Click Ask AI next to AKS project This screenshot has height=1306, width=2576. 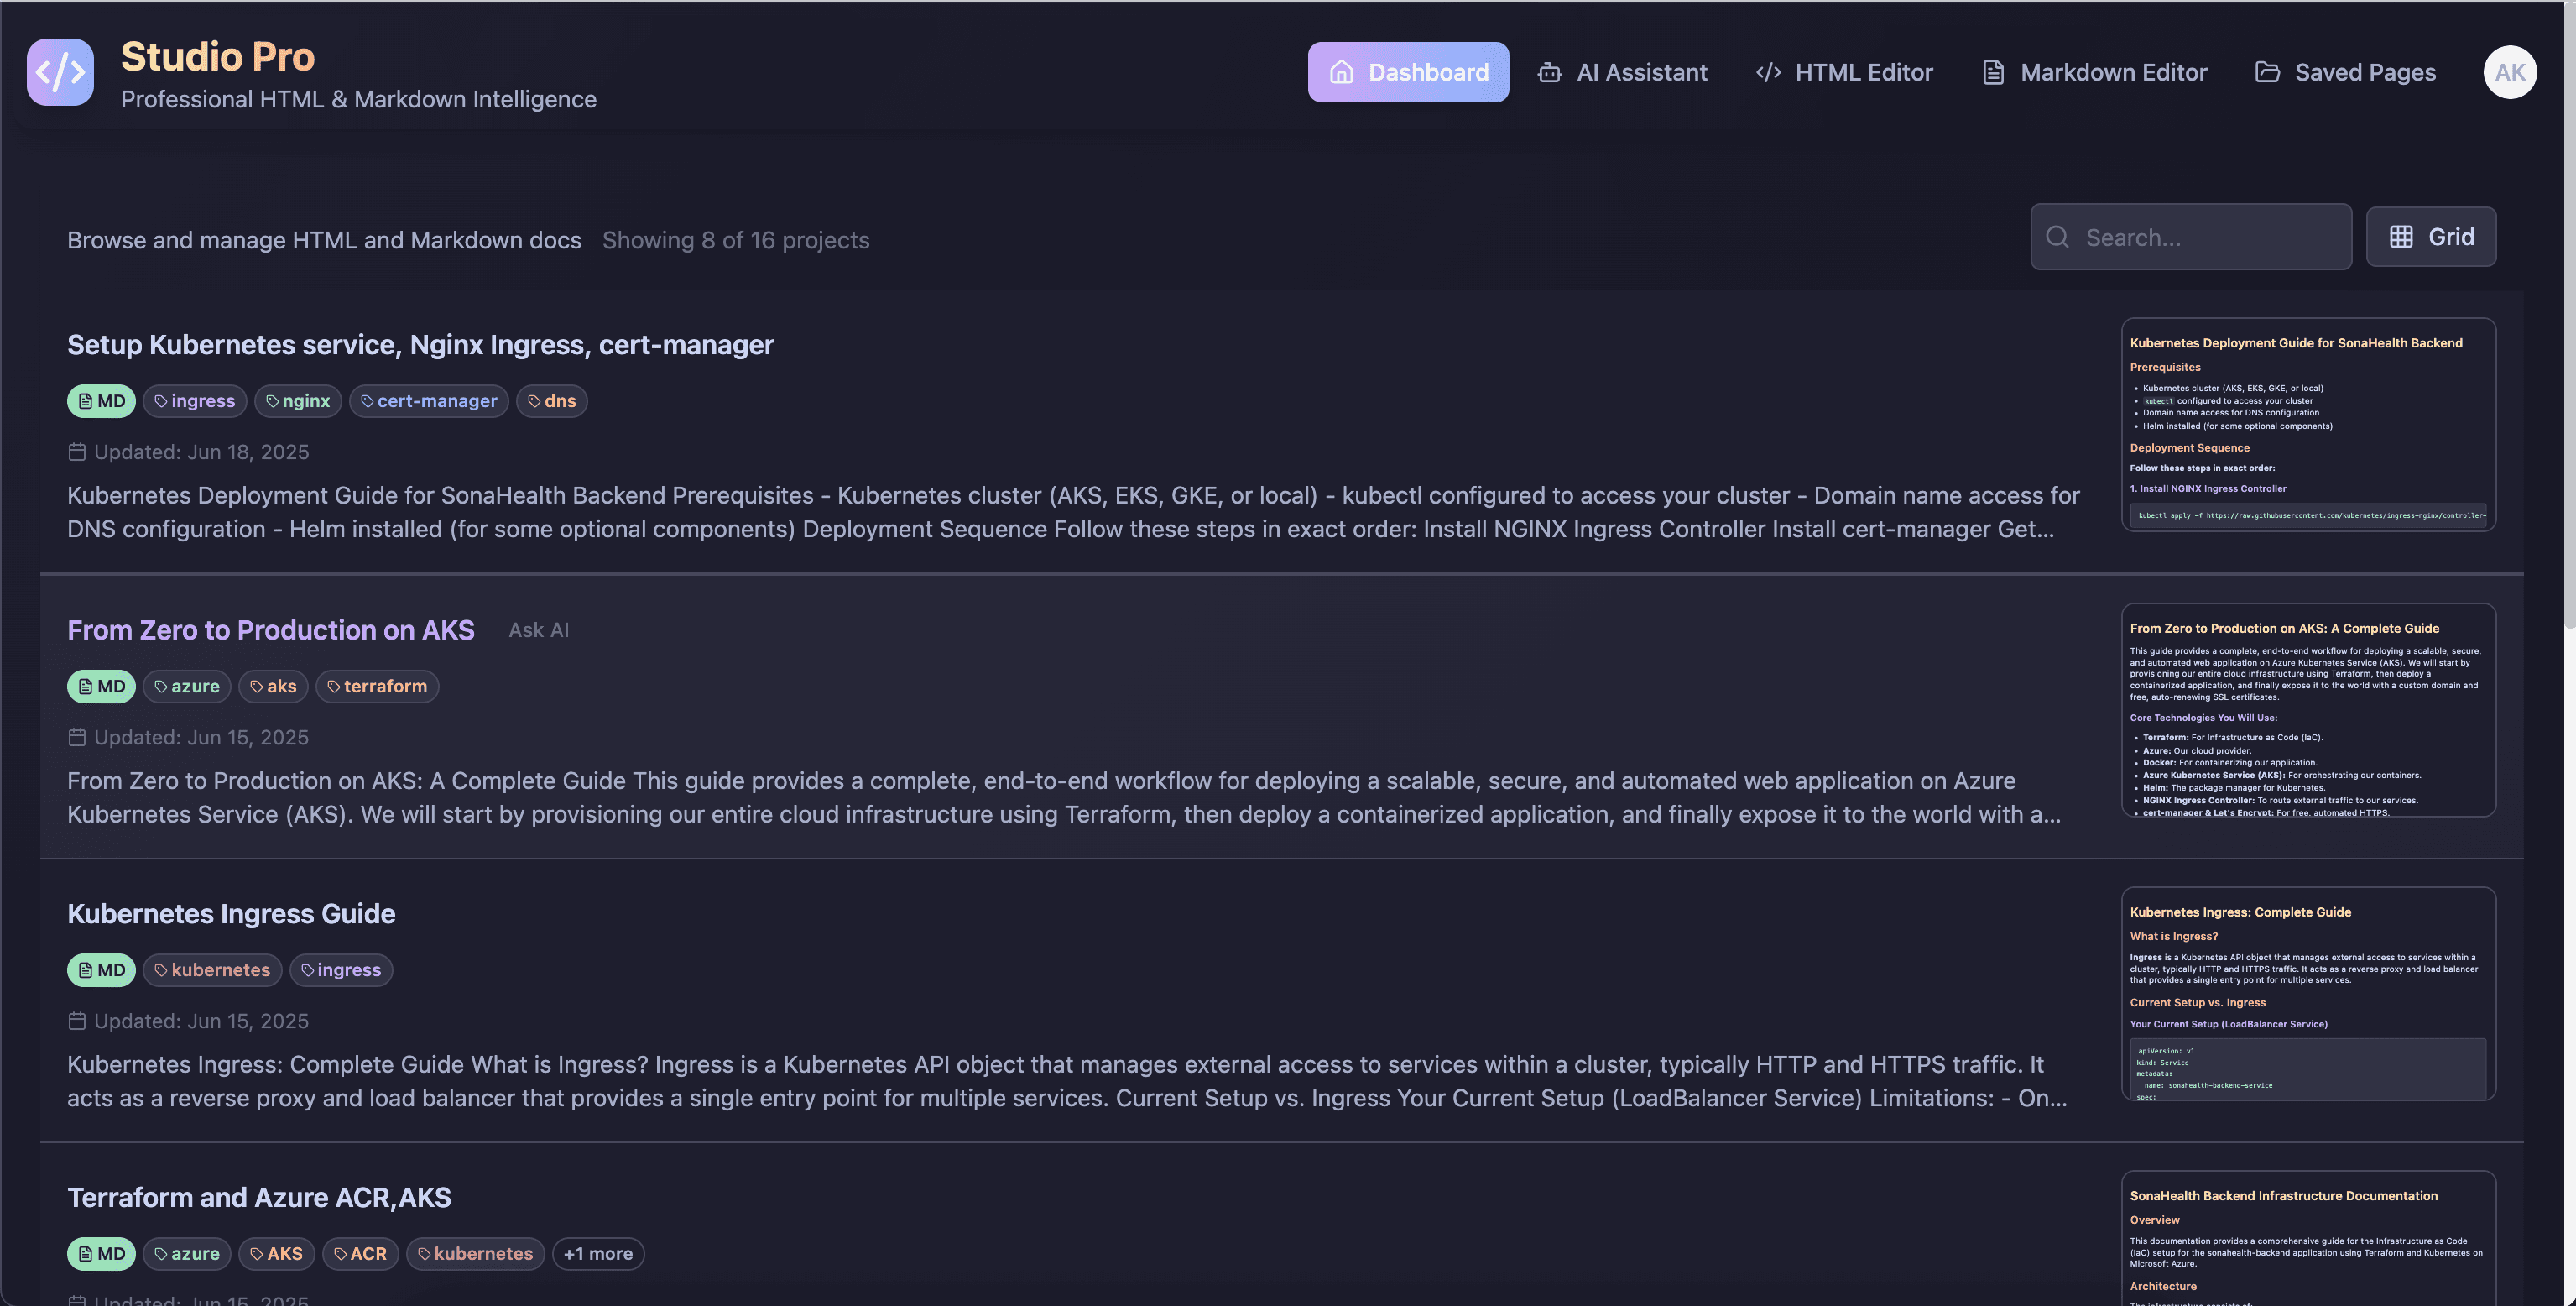click(x=538, y=630)
